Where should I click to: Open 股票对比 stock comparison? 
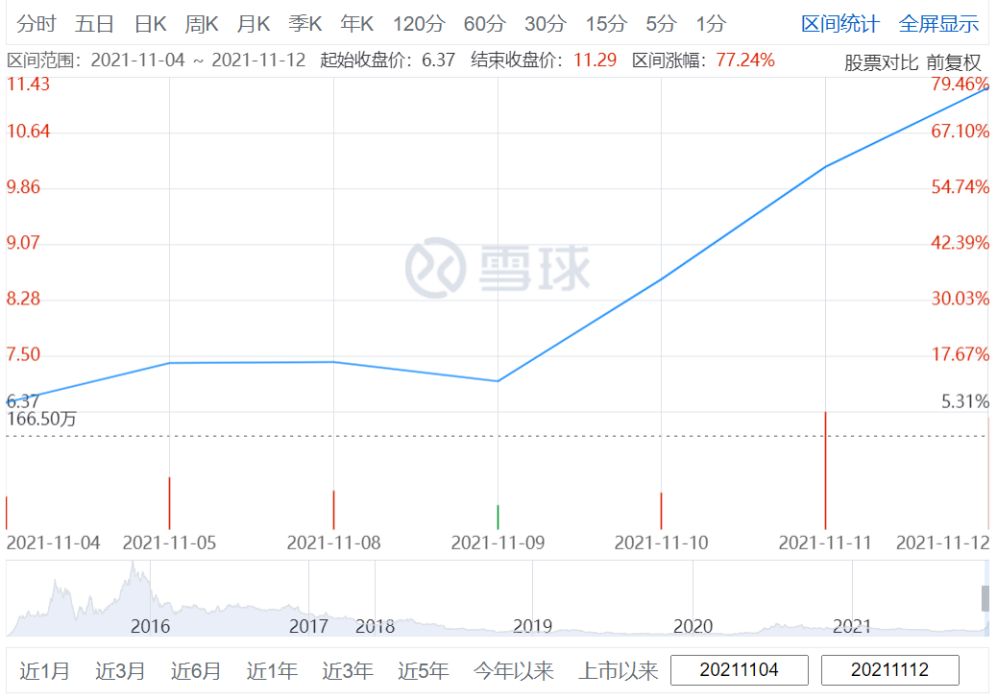[x=881, y=62]
